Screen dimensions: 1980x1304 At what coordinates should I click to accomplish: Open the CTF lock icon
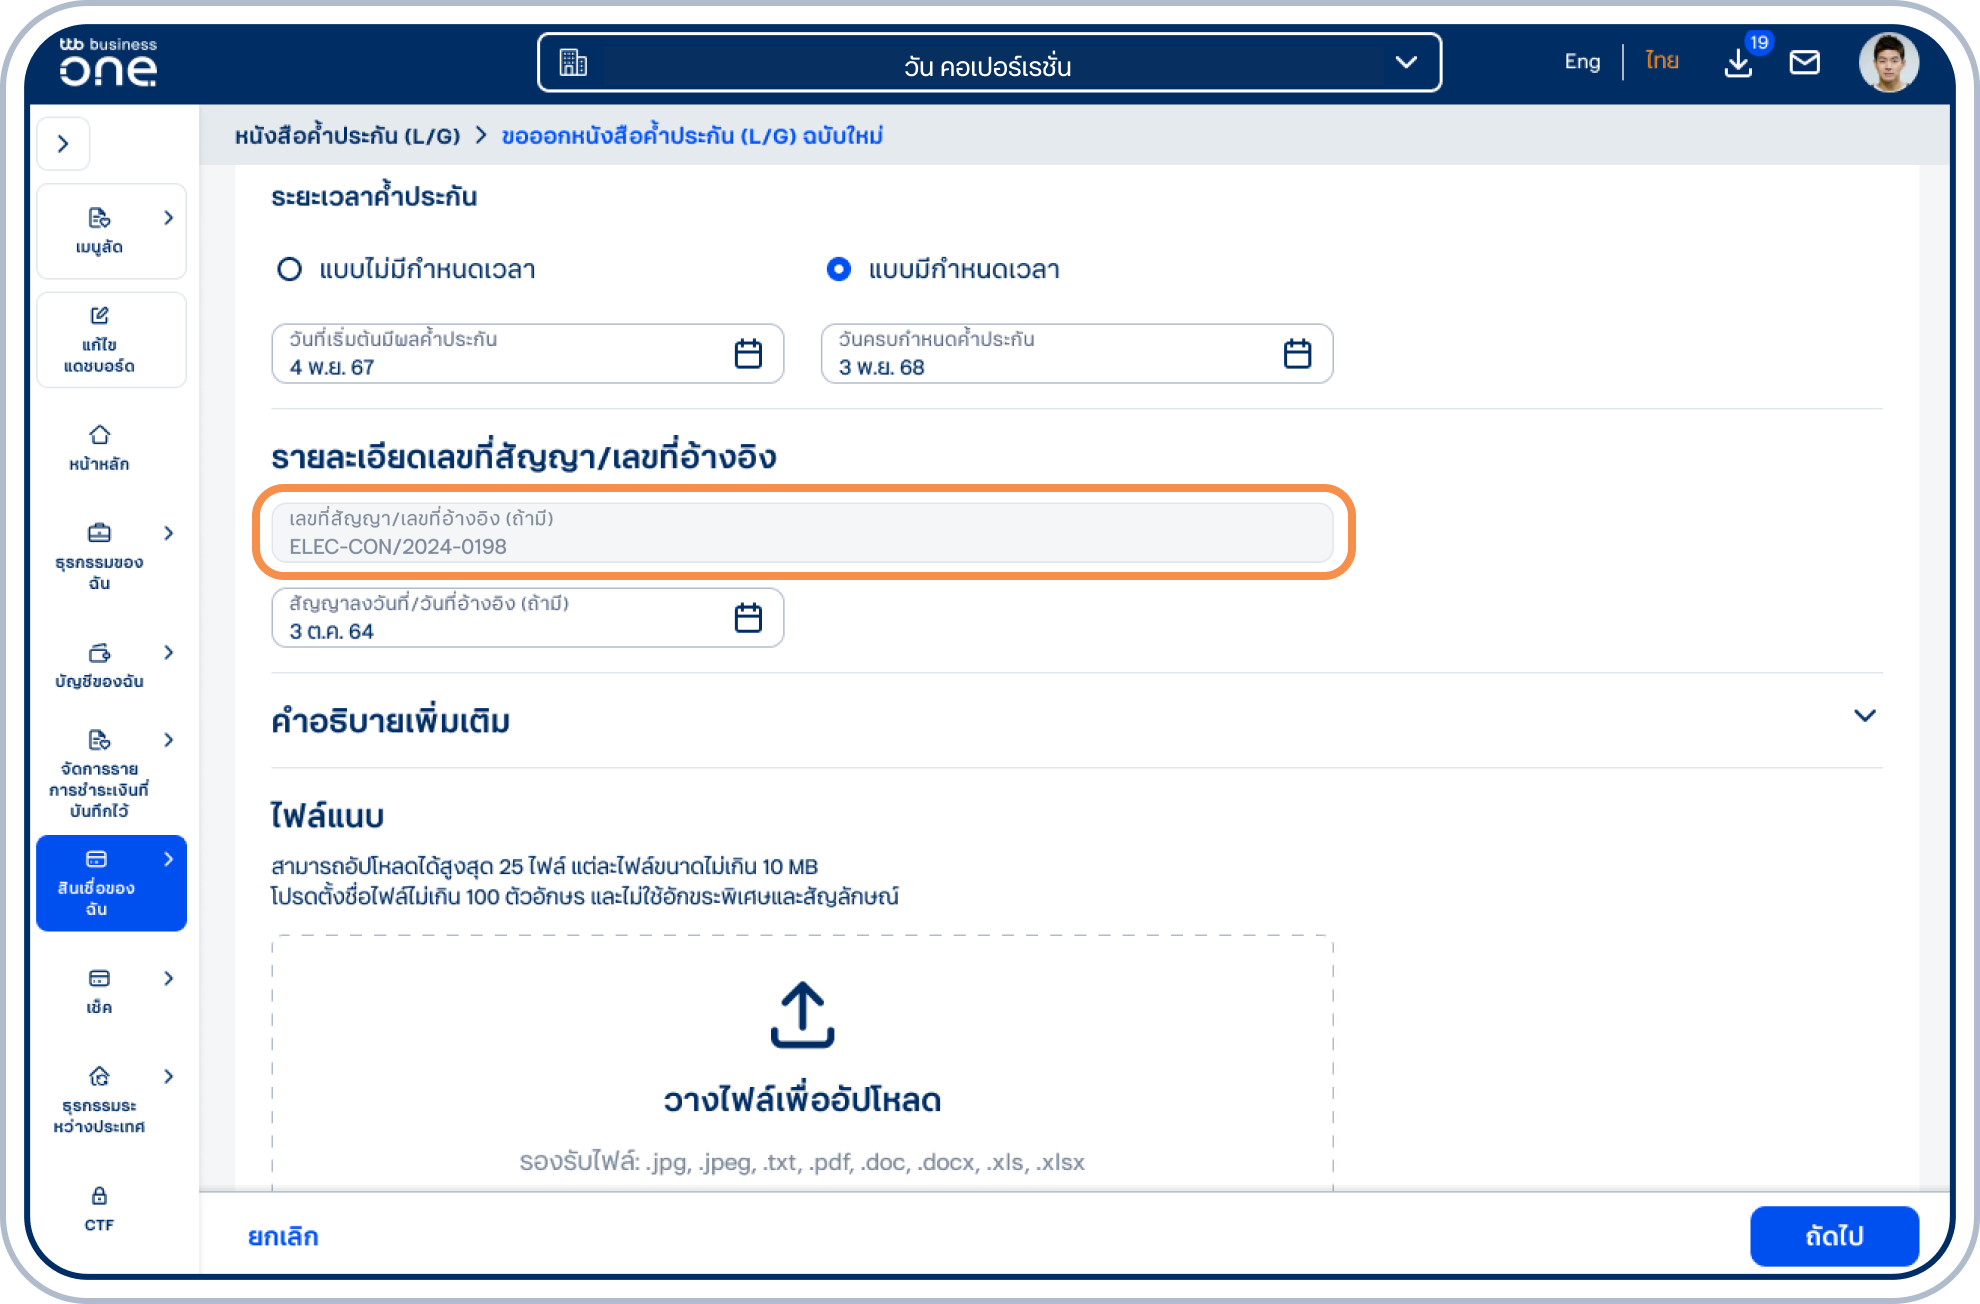[98, 1196]
